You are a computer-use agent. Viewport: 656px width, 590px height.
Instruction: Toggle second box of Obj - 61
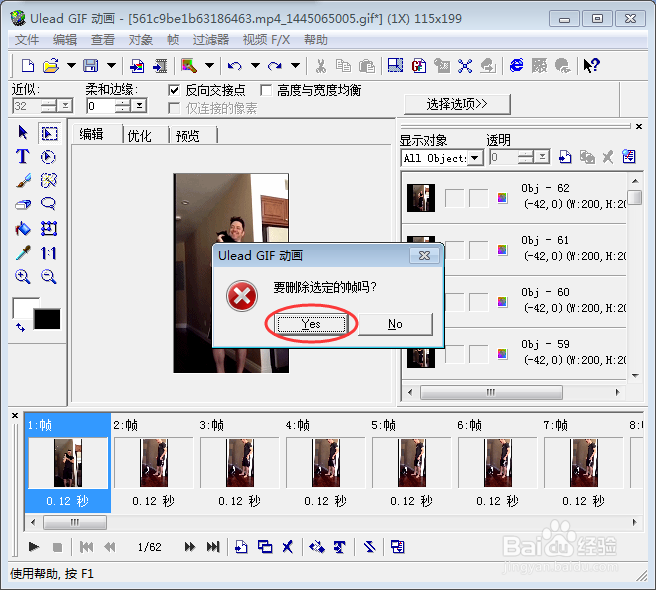pyautogui.click(x=479, y=250)
